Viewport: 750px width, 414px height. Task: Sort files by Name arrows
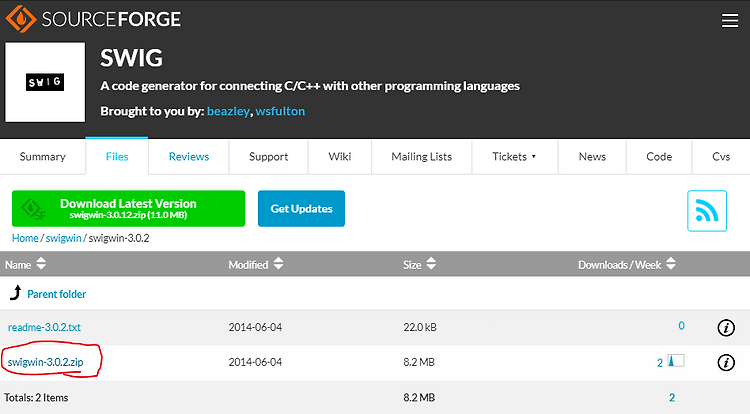coord(41,263)
